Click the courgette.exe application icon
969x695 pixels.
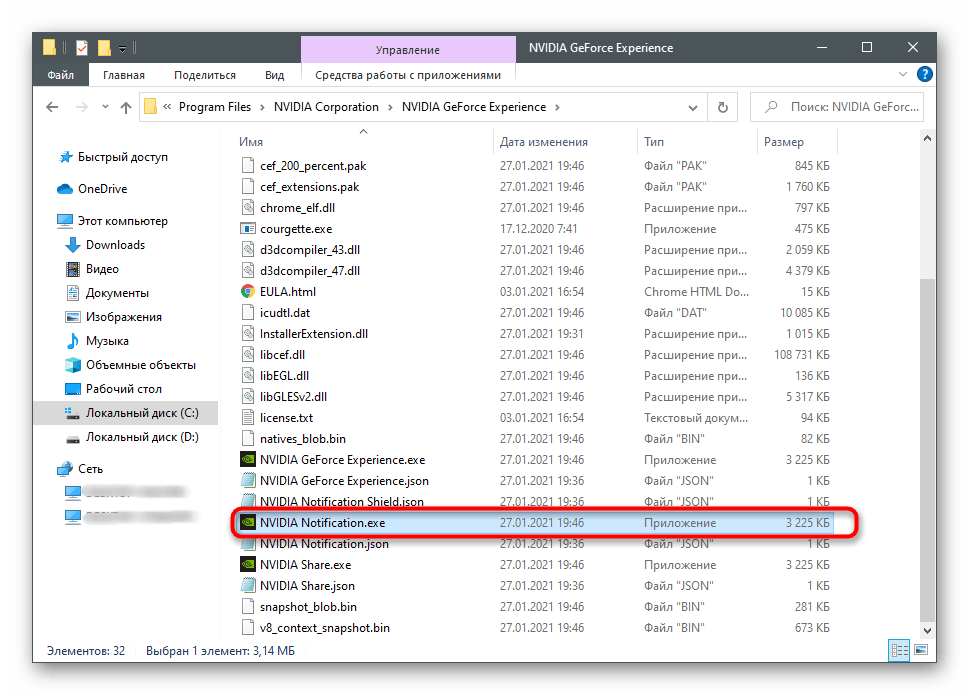click(248, 229)
